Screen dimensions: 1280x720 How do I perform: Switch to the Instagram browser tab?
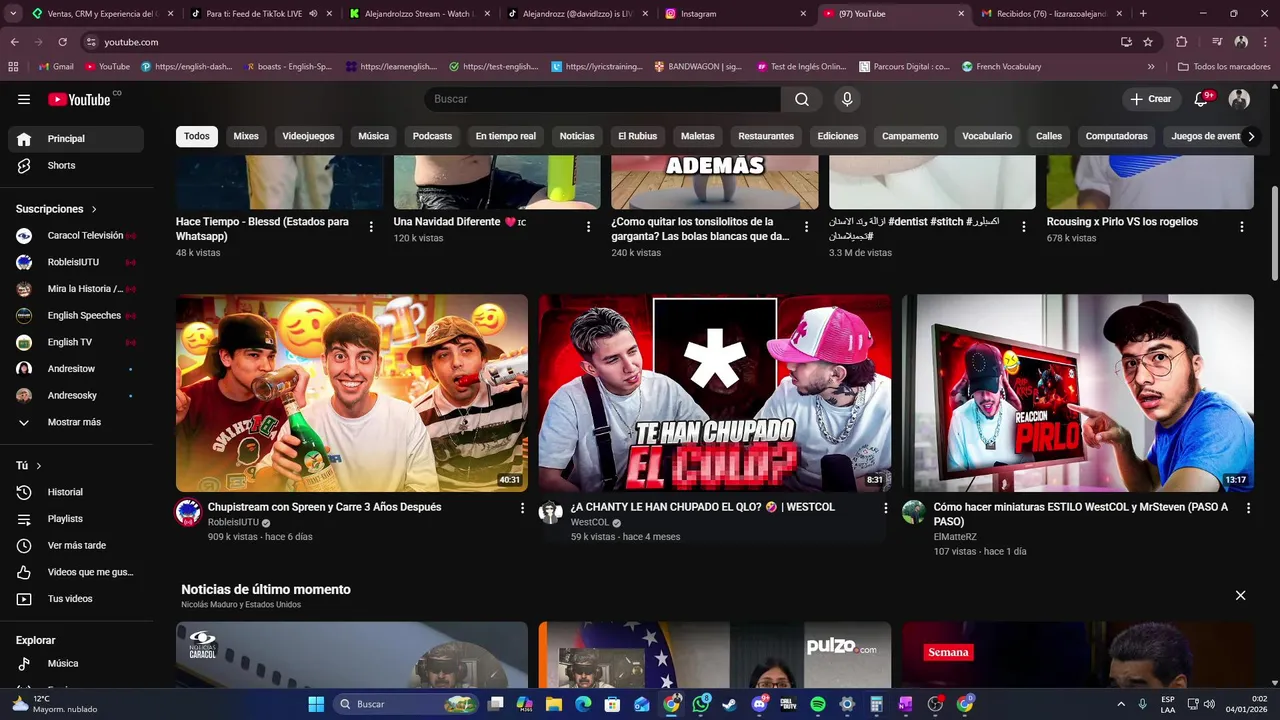(x=736, y=14)
